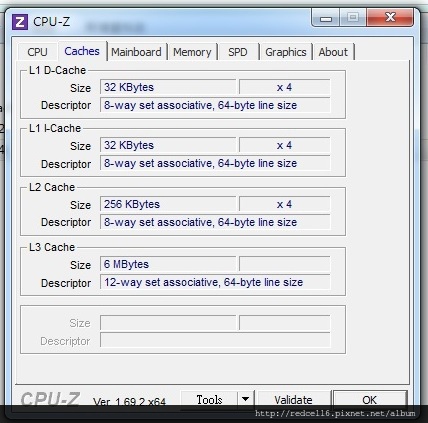This screenshot has width=428, height=423.
Task: Click the OK button
Action: pos(370,400)
